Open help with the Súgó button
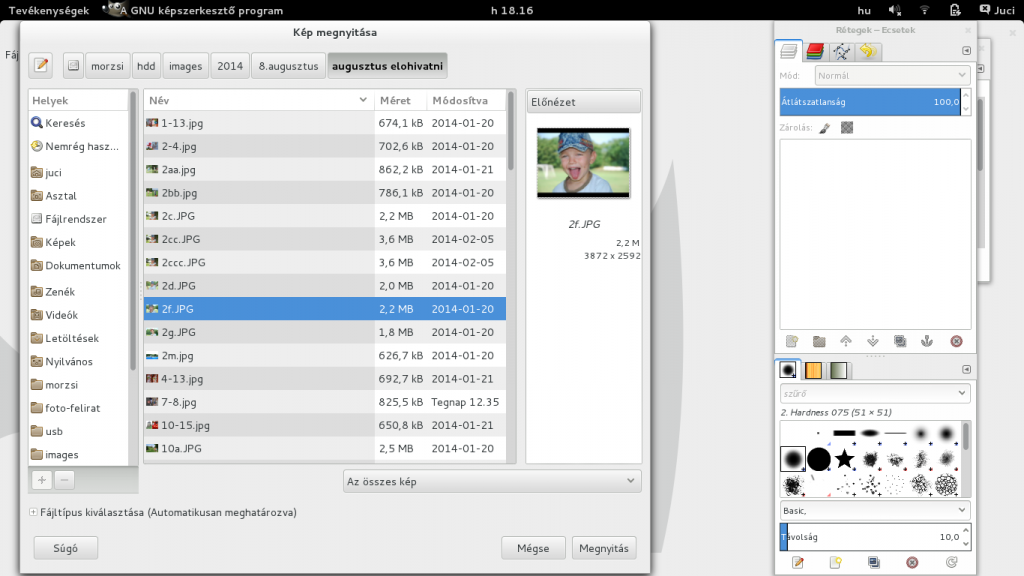 tap(64, 547)
